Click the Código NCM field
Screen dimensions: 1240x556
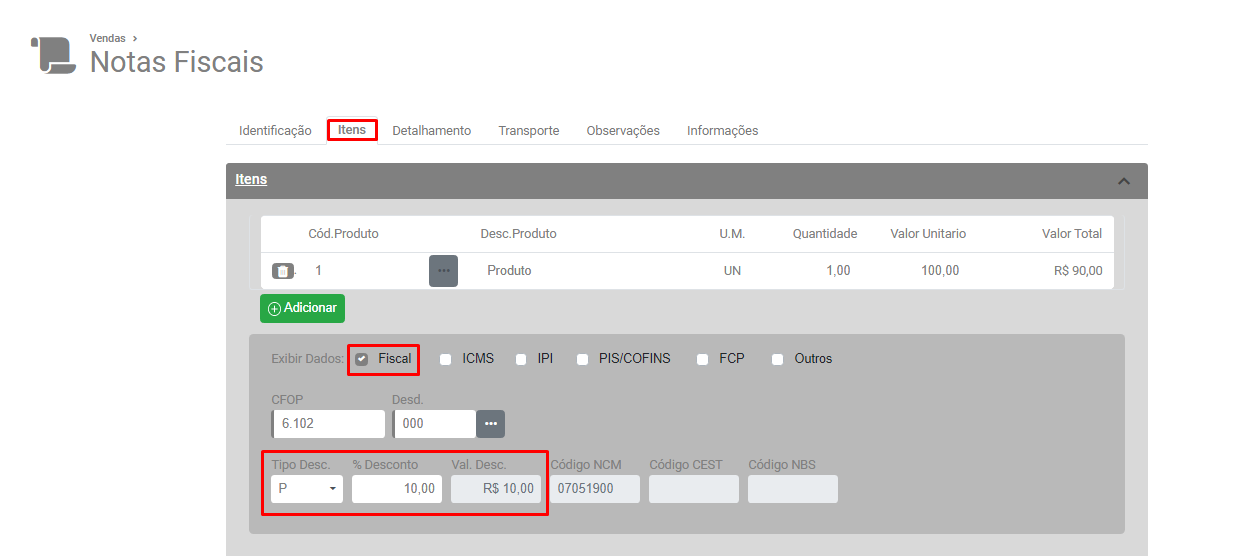pyautogui.click(x=595, y=489)
